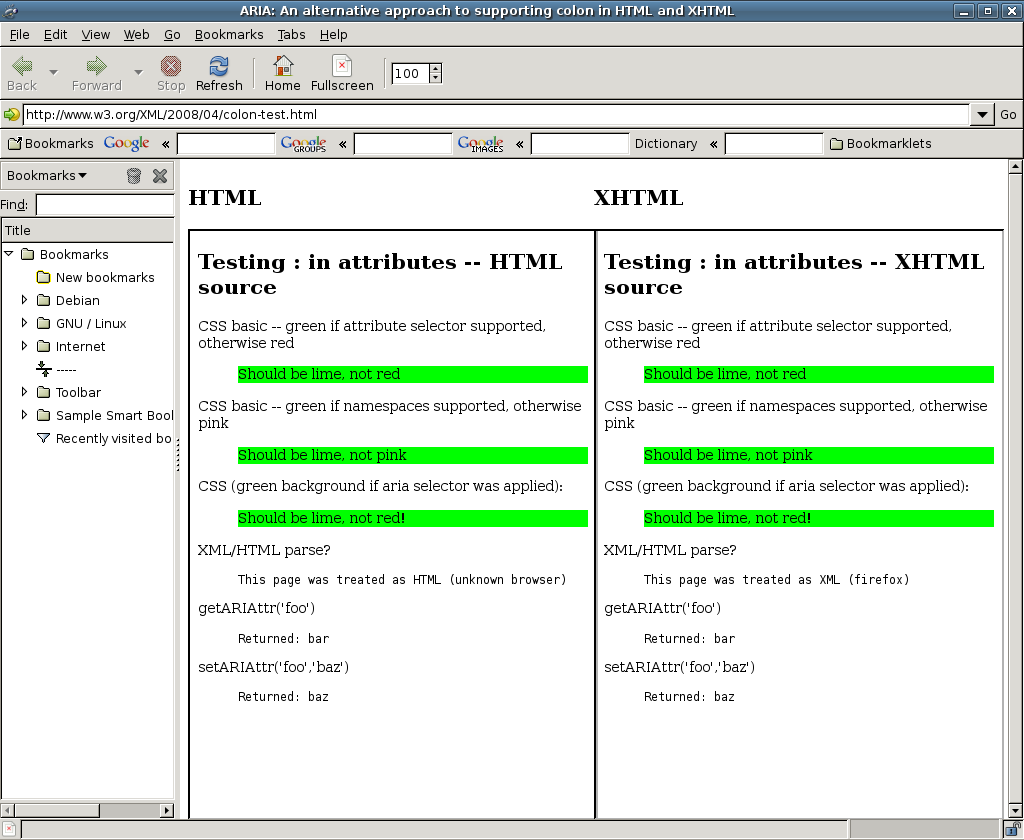Focus the Google search input field
This screenshot has width=1024, height=840.
click(x=226, y=144)
